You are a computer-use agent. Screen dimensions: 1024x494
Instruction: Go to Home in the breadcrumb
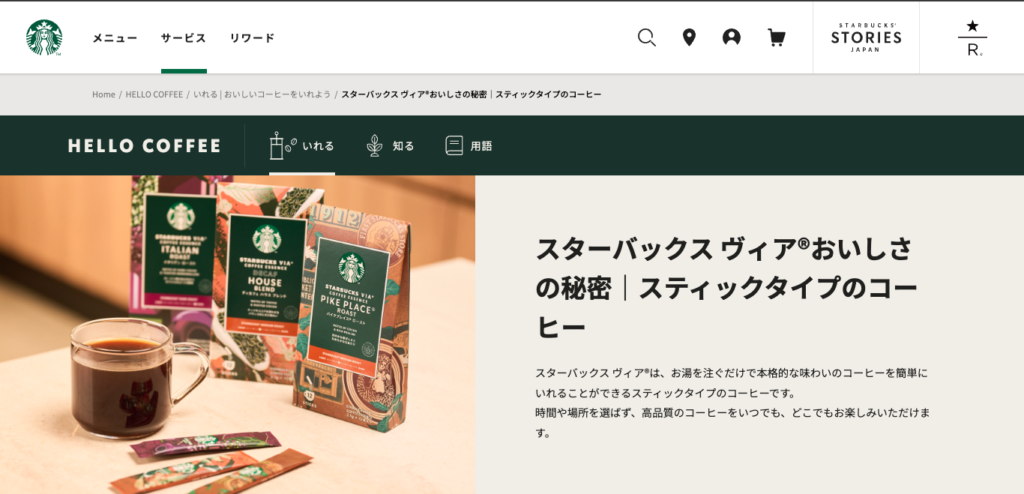coord(103,95)
